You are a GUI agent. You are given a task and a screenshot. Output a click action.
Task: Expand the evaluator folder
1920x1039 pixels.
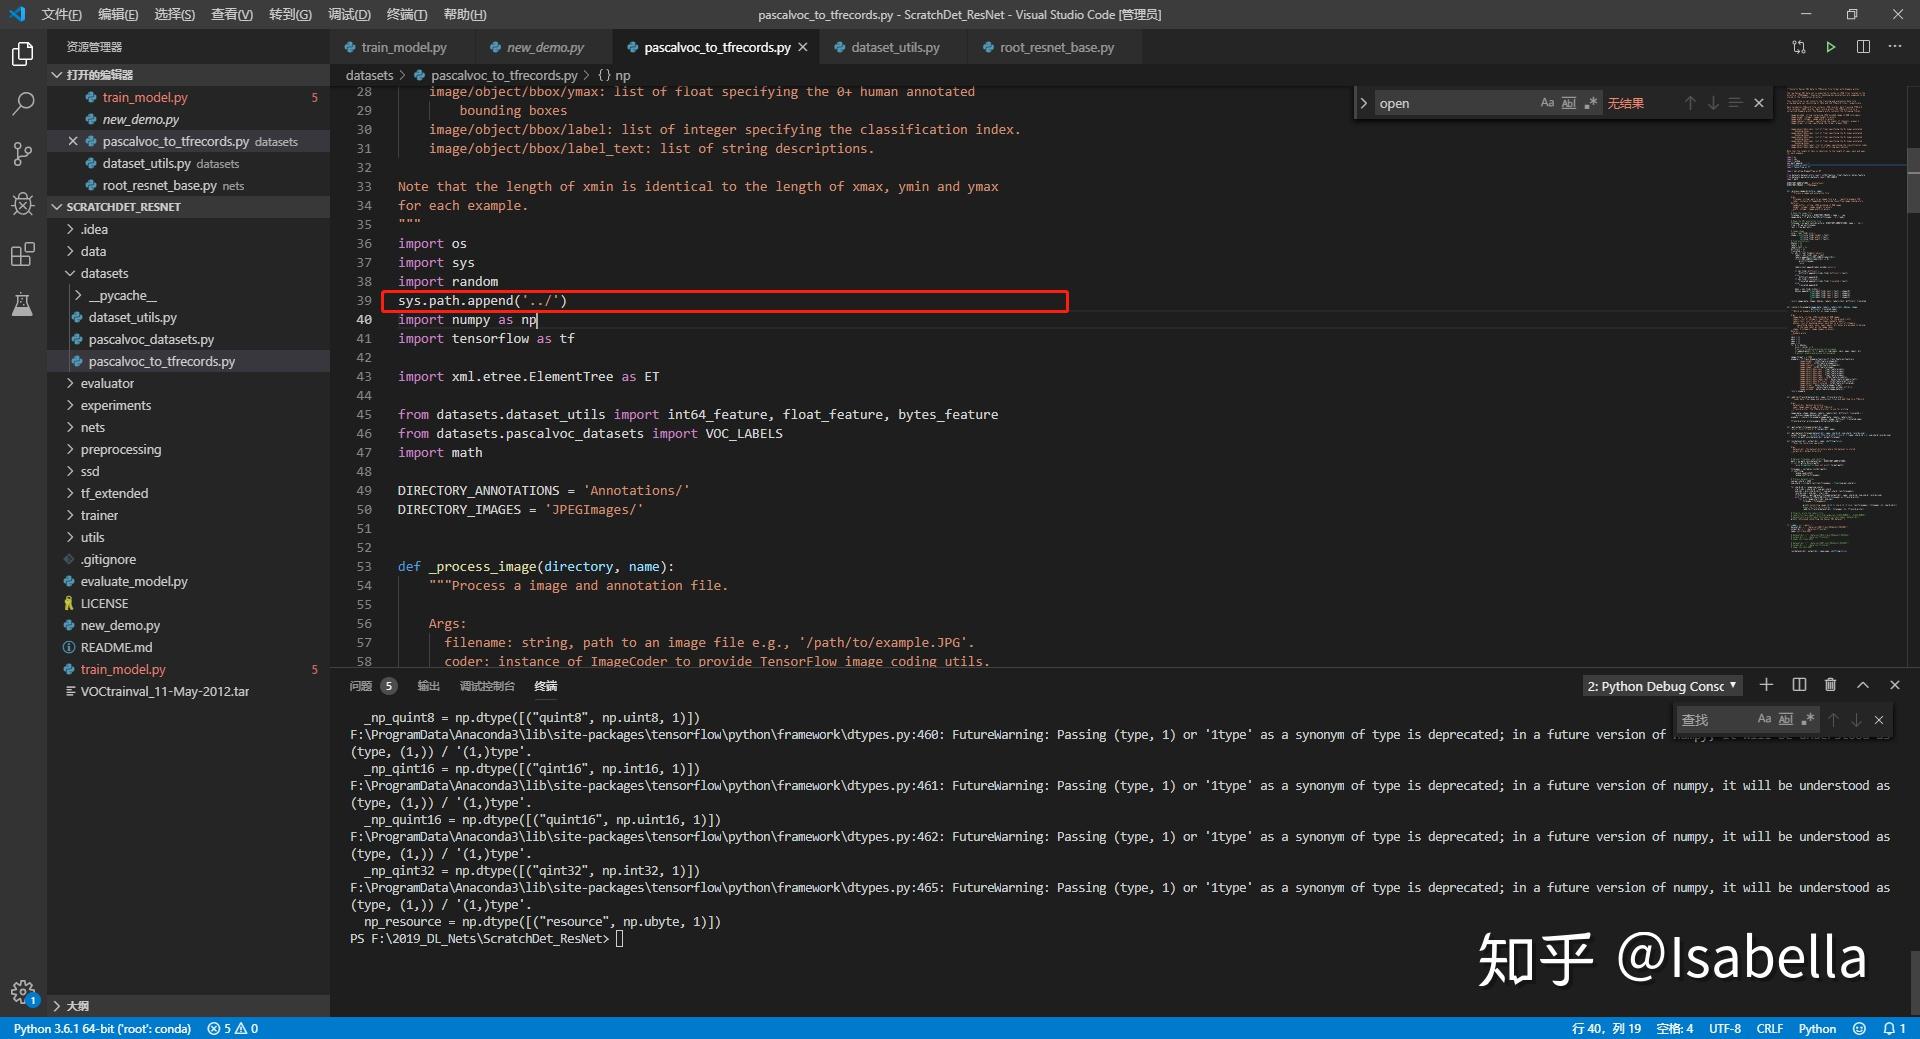point(107,383)
